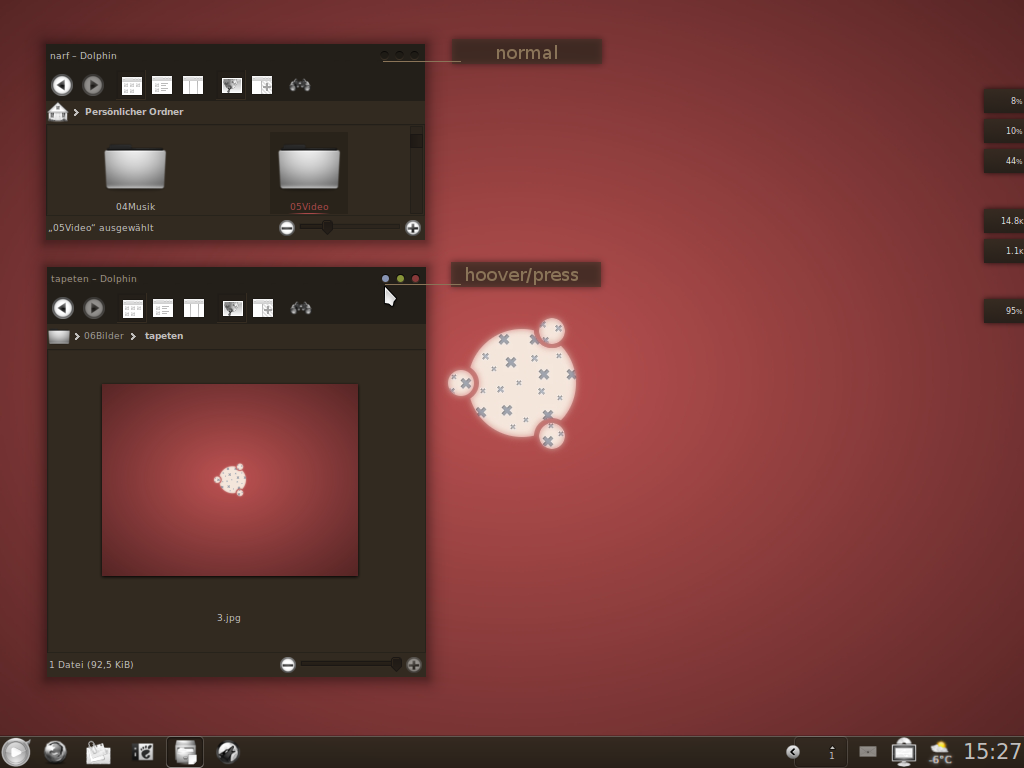Zoom in icons in narf window

[413, 228]
